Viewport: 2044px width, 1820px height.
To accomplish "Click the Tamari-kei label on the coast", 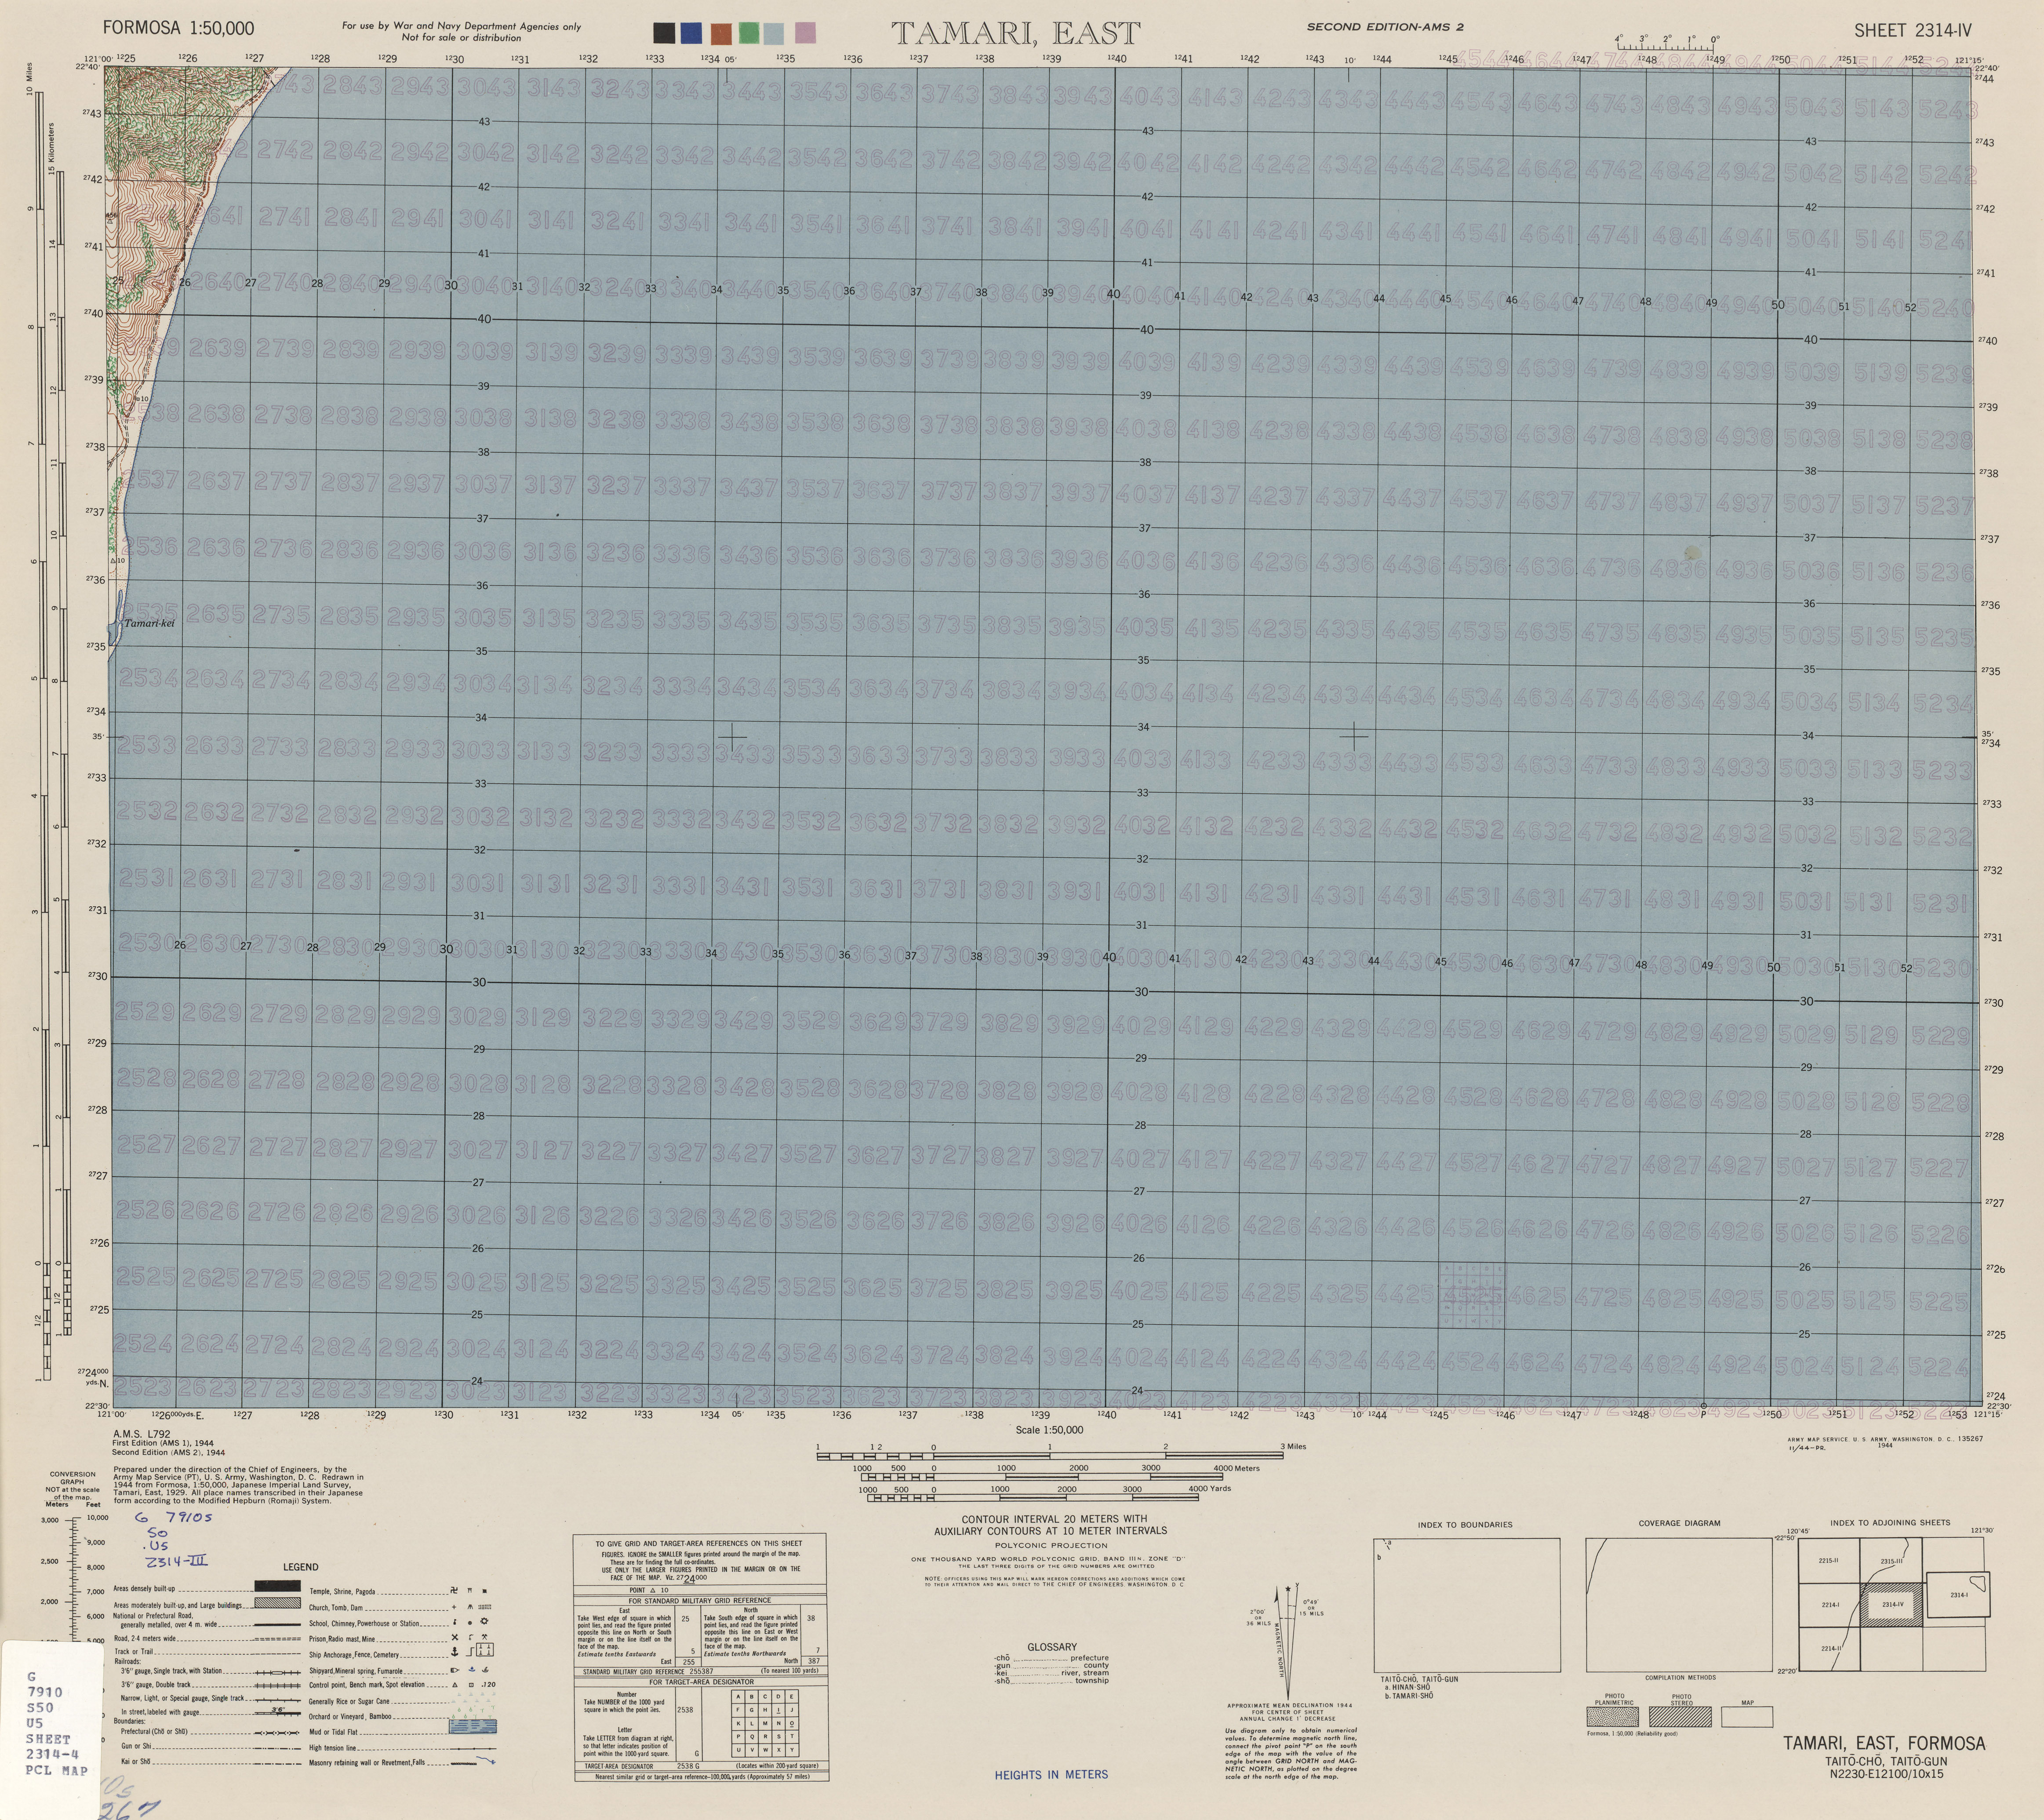I will coord(149,623).
